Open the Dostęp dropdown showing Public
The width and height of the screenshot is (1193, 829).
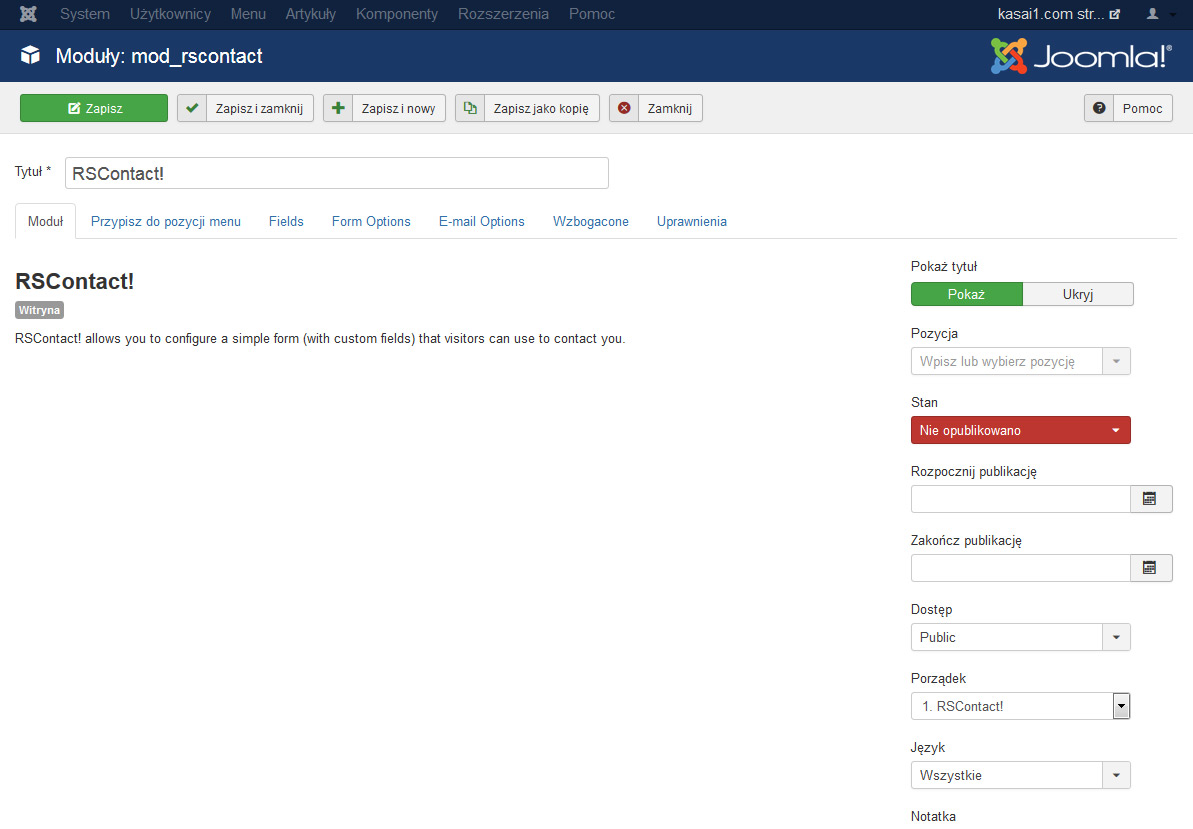click(x=1020, y=637)
